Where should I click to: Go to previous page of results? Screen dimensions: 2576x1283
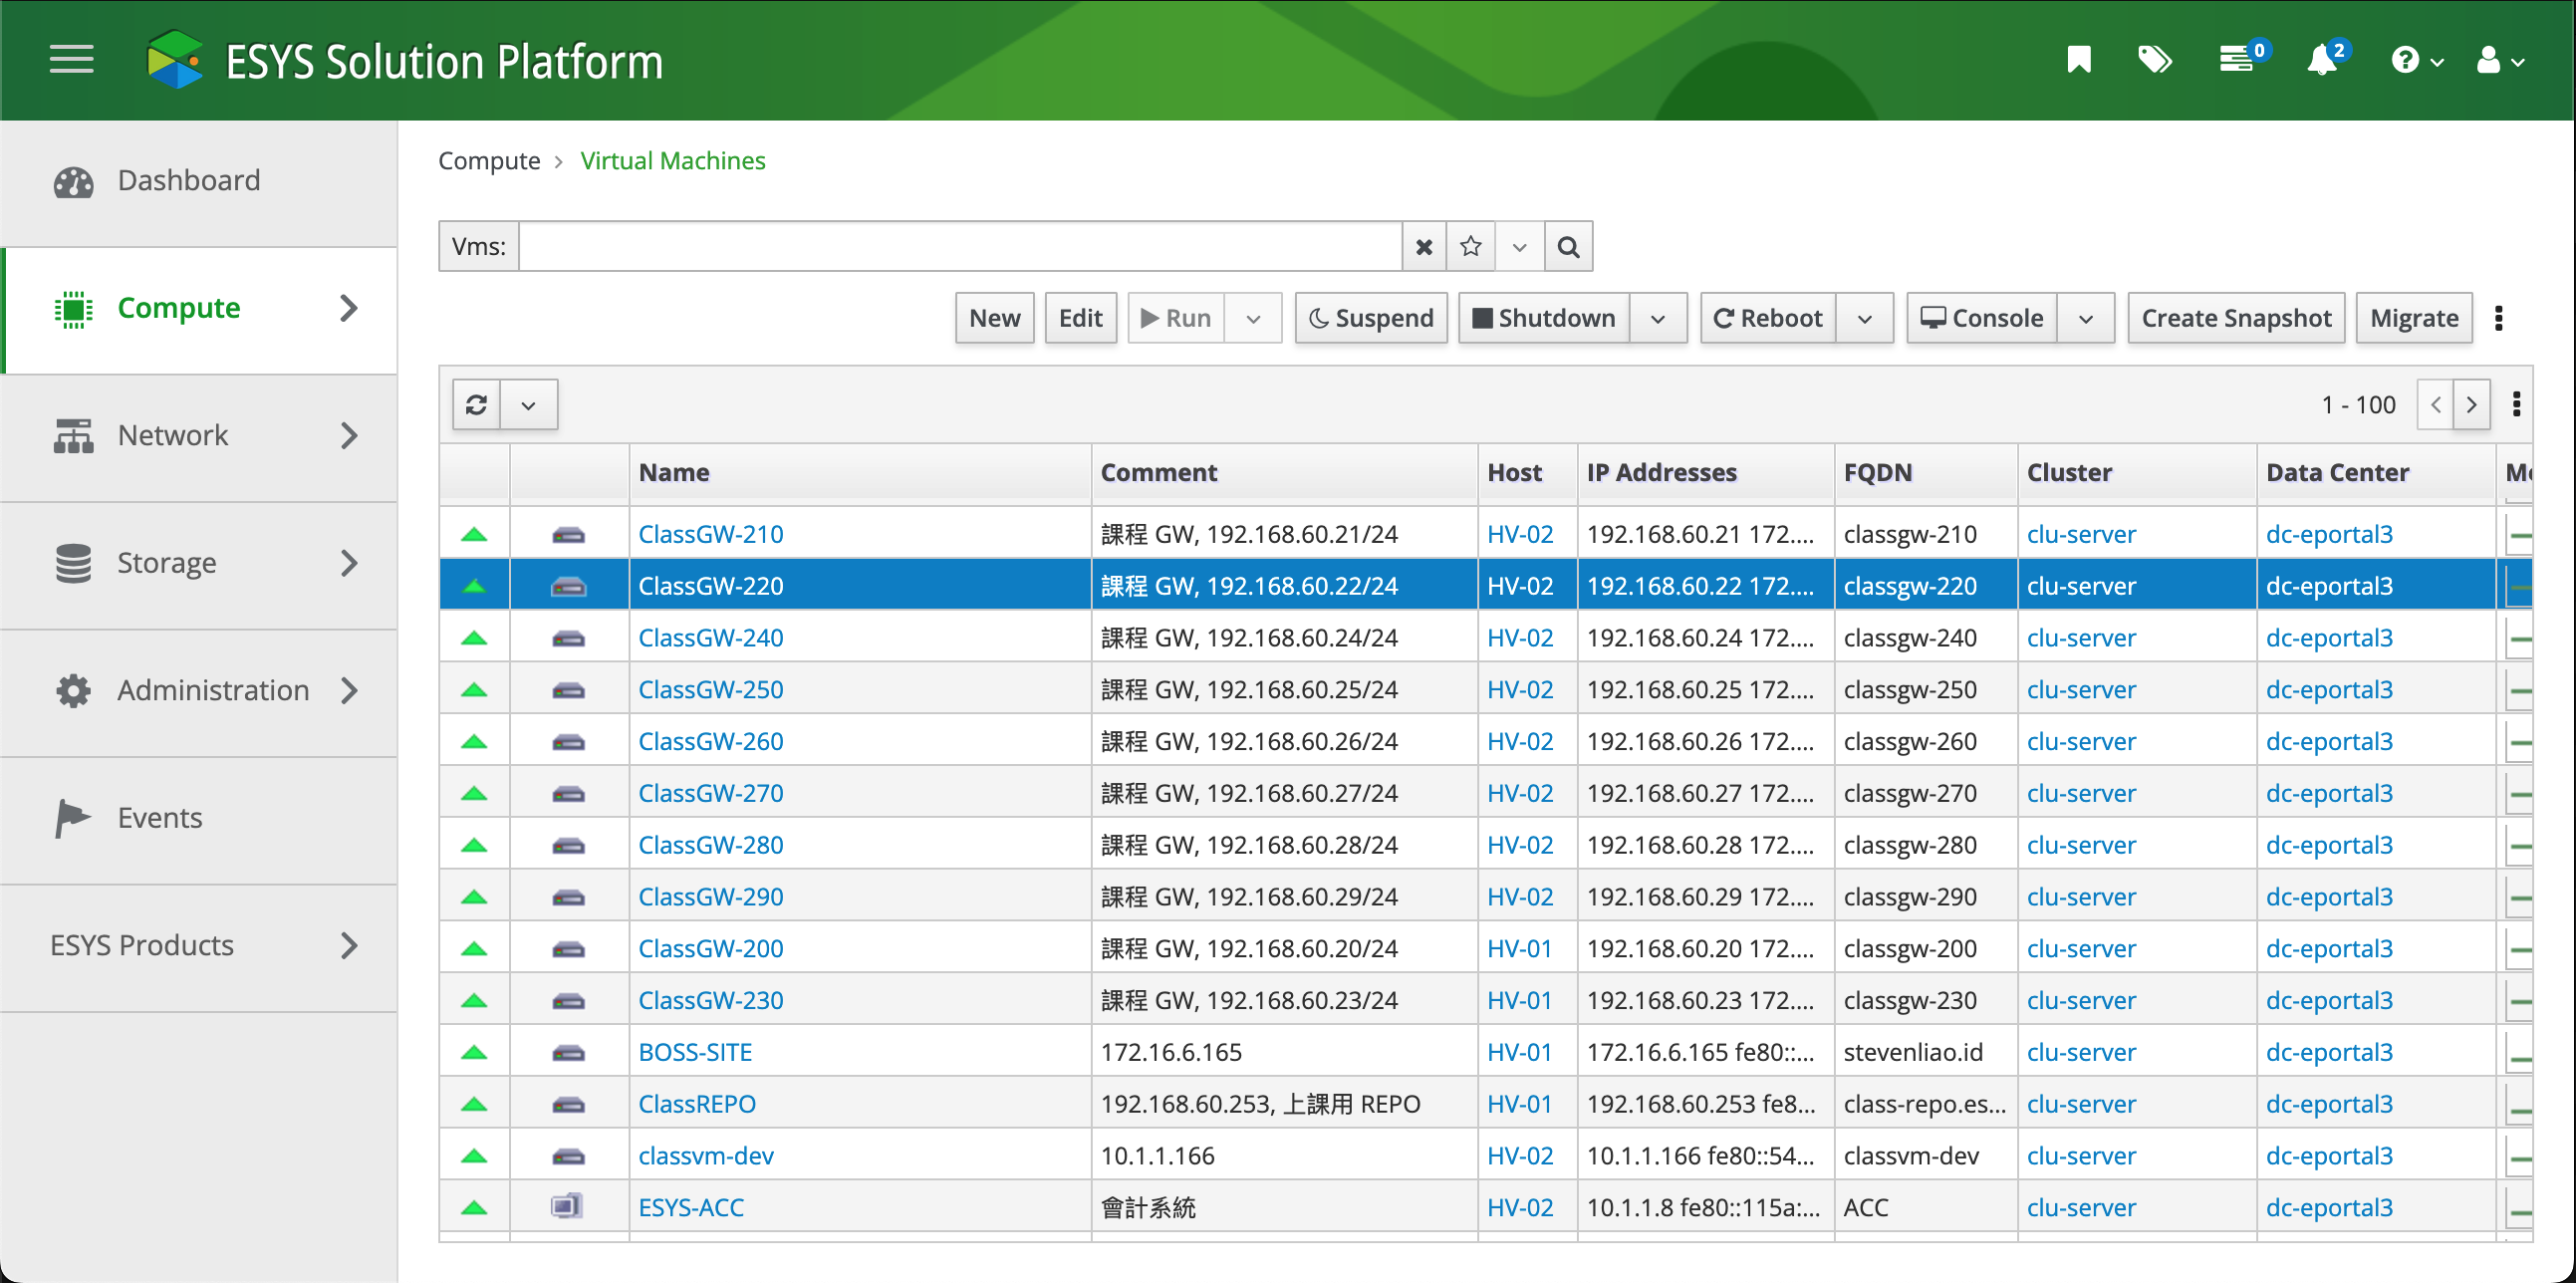click(x=2436, y=404)
